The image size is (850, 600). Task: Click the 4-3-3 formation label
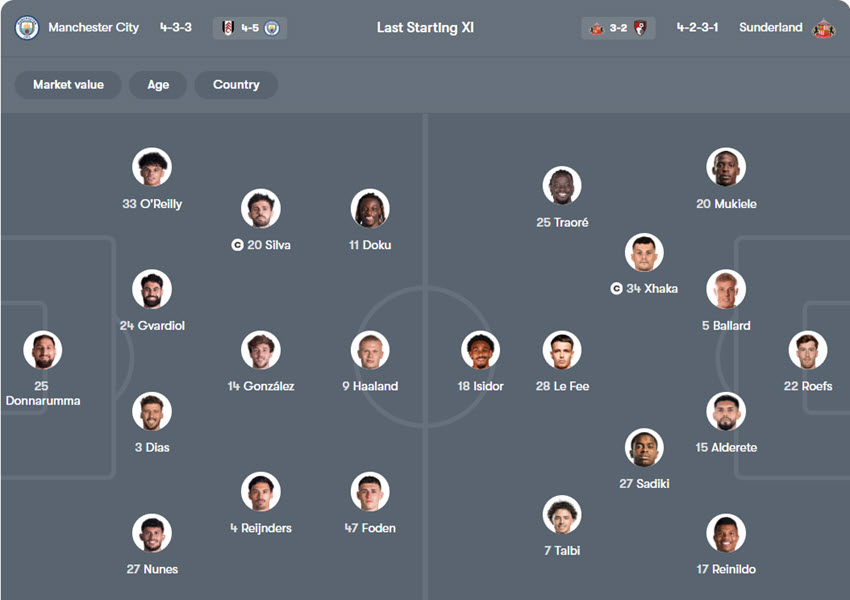pos(176,28)
